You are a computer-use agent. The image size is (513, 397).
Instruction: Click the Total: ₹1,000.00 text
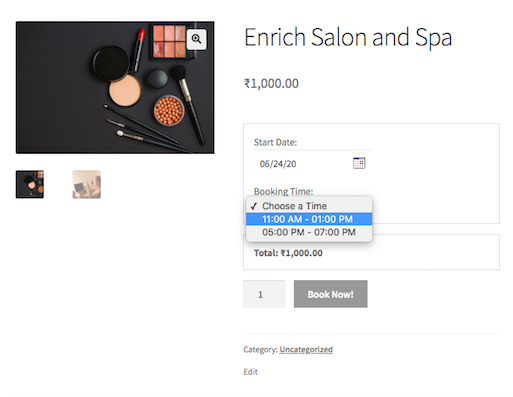tap(288, 253)
